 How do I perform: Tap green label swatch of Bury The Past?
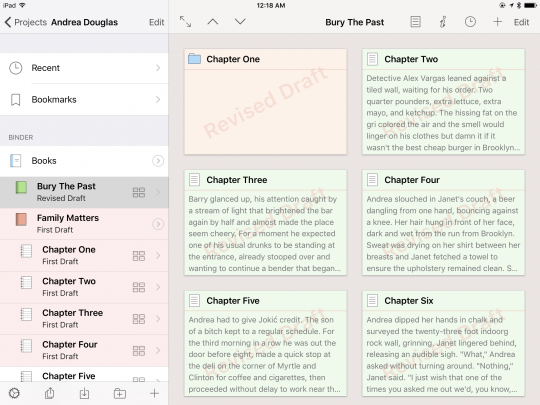(21, 188)
